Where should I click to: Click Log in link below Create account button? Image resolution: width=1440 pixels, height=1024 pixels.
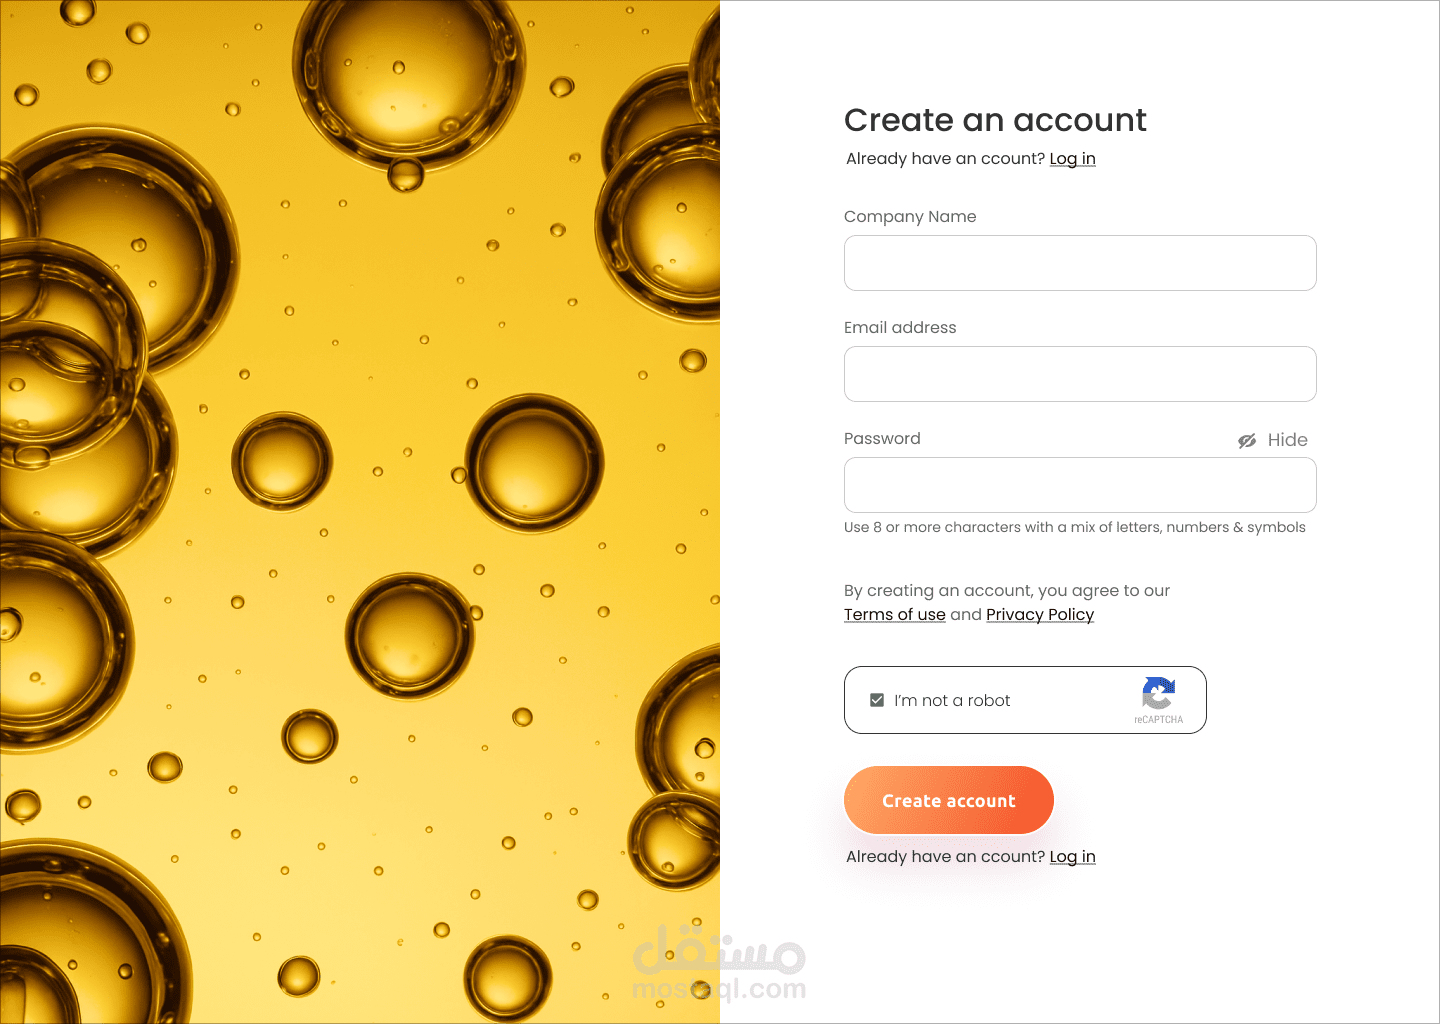(1072, 857)
